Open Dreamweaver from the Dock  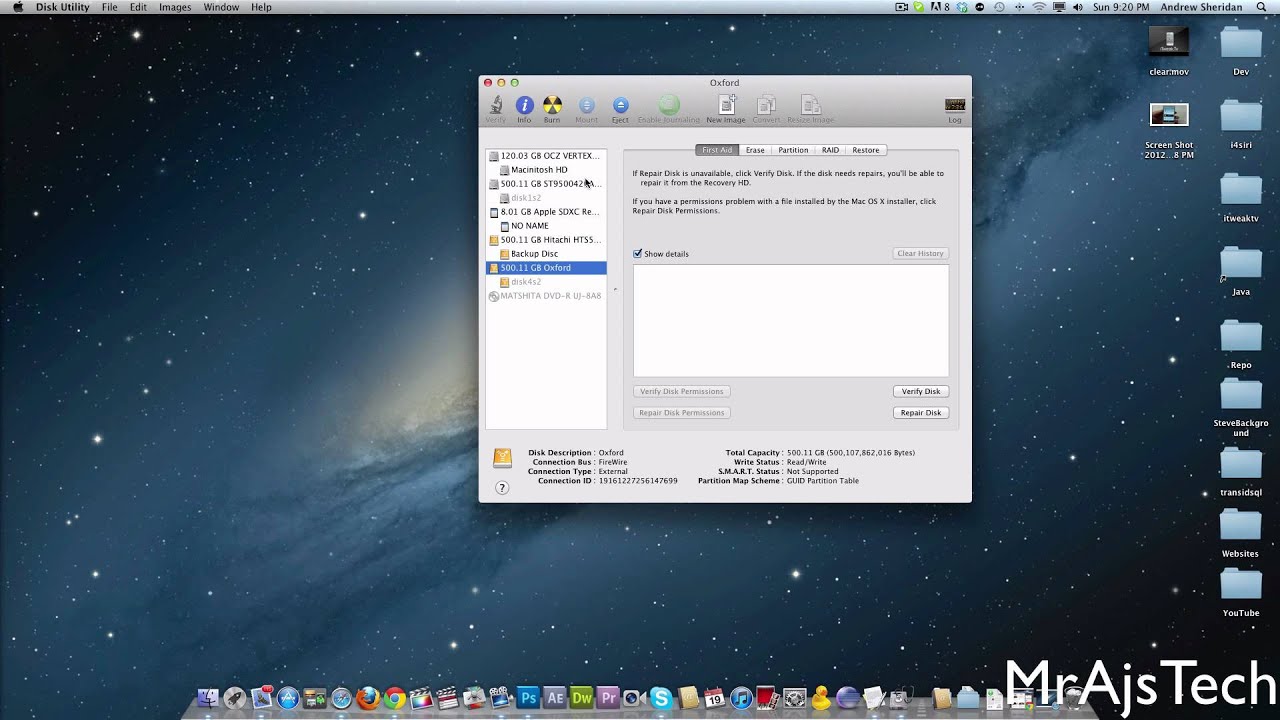tap(582, 698)
